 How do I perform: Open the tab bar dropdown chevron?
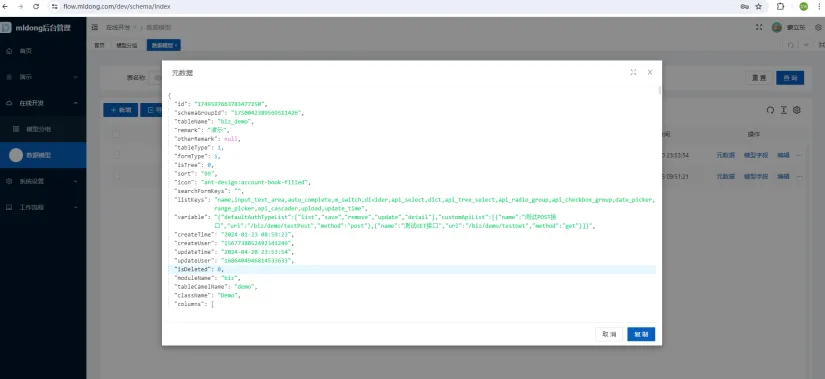pos(806,45)
